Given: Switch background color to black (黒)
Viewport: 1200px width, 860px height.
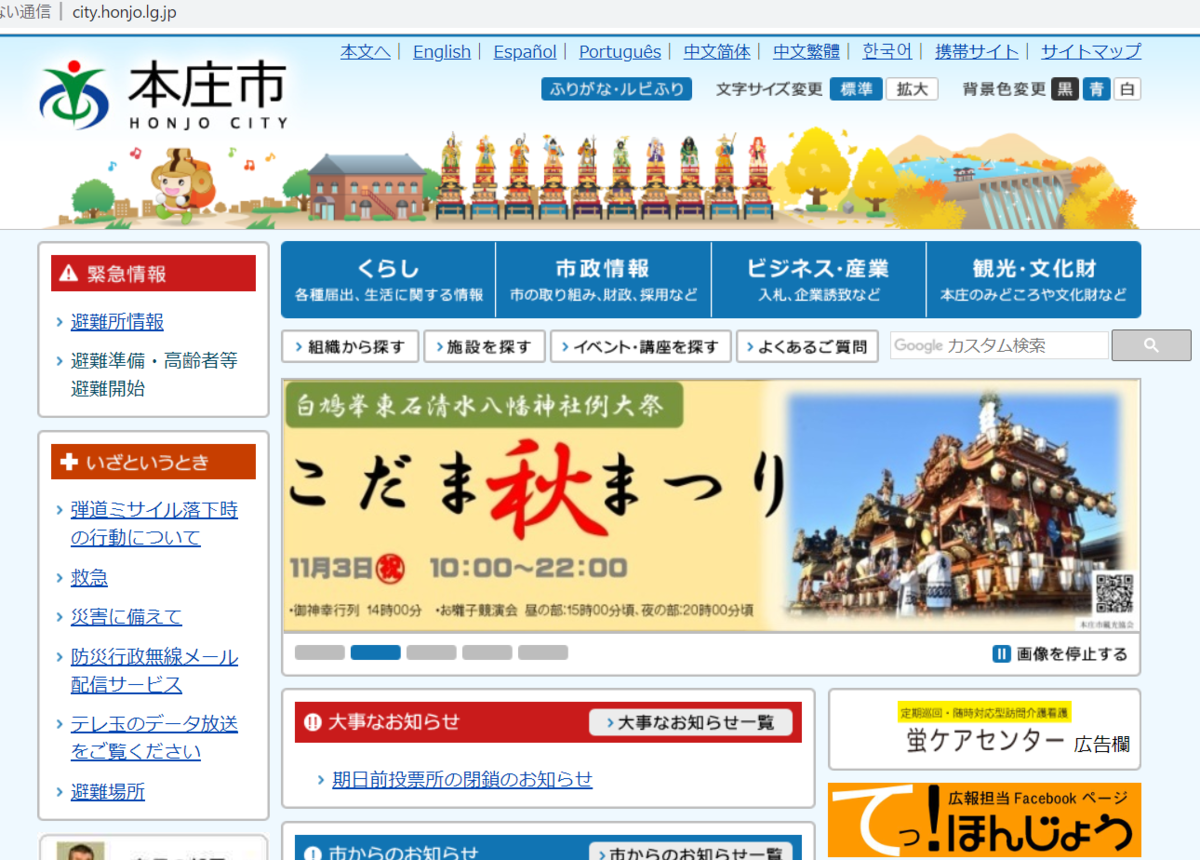Looking at the screenshot, I should click(1065, 89).
